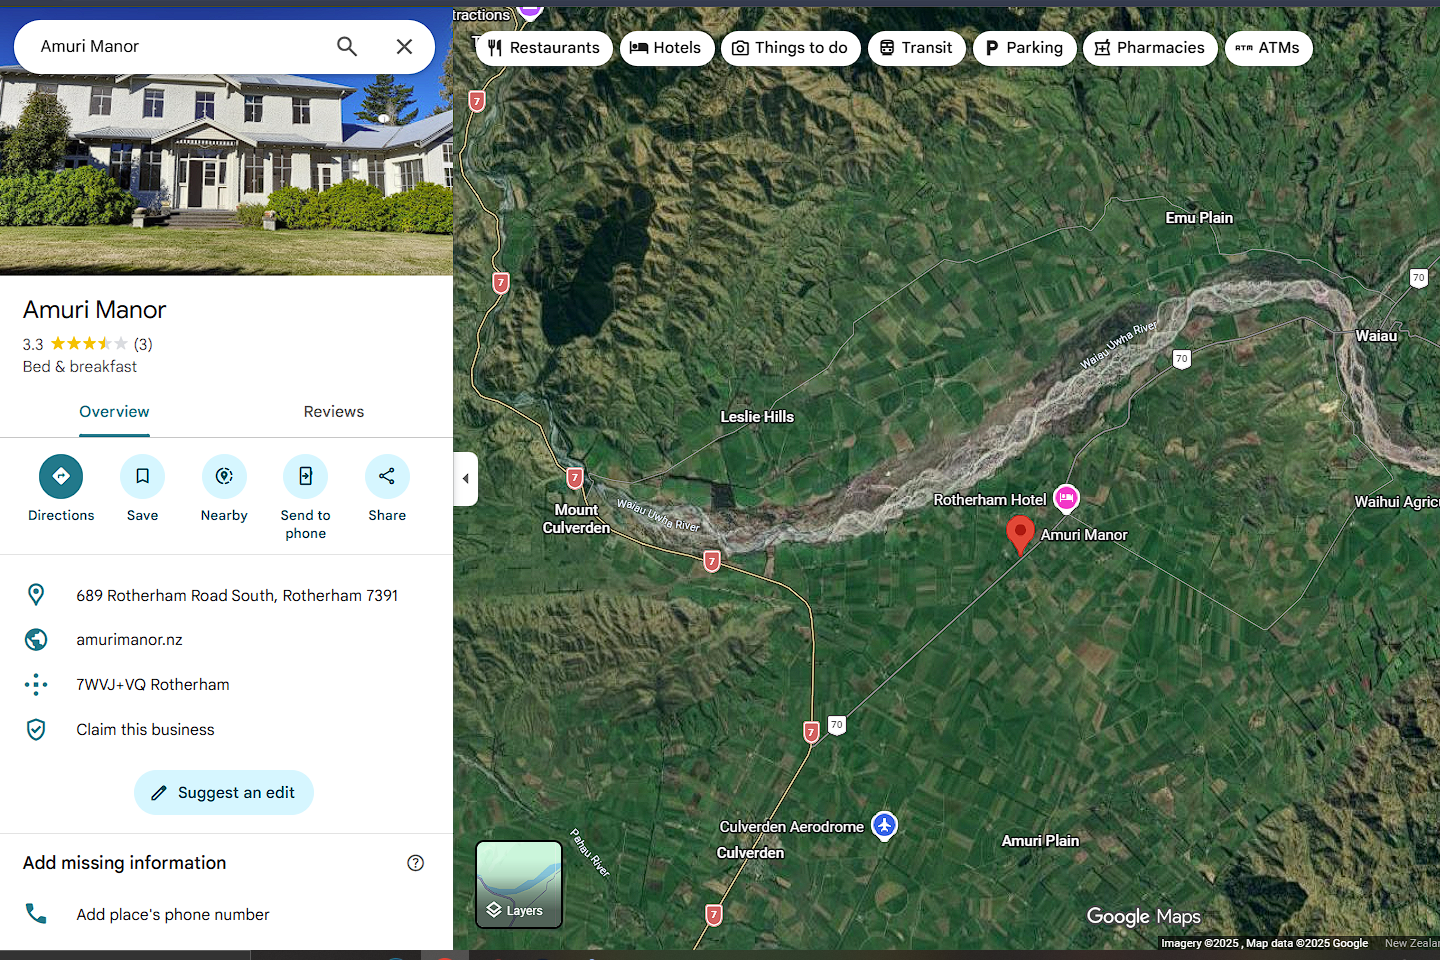Viewport: 1440px width, 960px height.
Task: Open help for Add missing information
Action: 416,863
